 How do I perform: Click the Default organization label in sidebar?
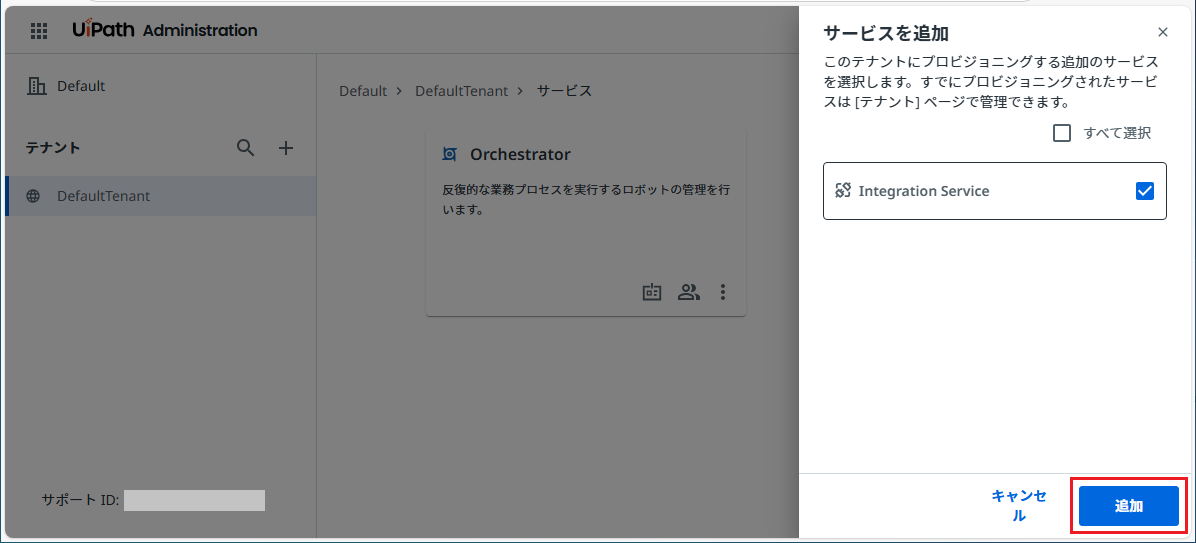81,86
